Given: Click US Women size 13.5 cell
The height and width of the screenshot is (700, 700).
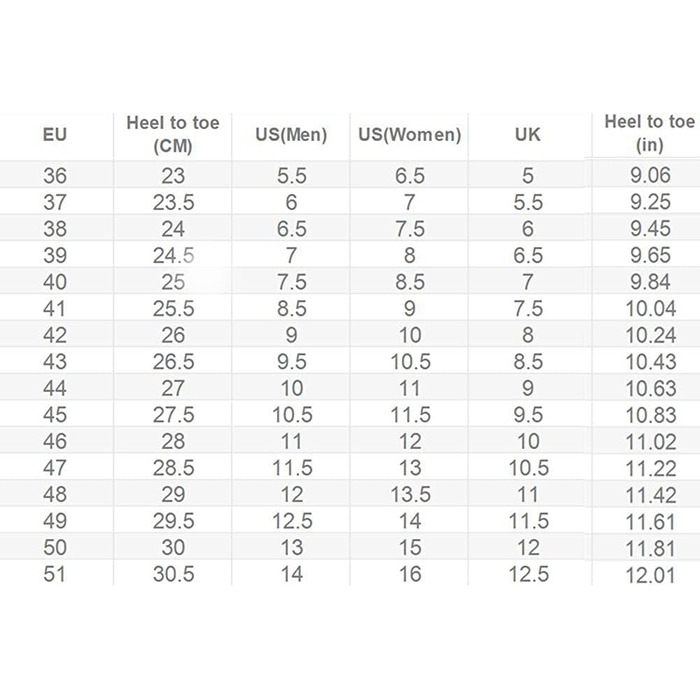Looking at the screenshot, I should tap(410, 495).
